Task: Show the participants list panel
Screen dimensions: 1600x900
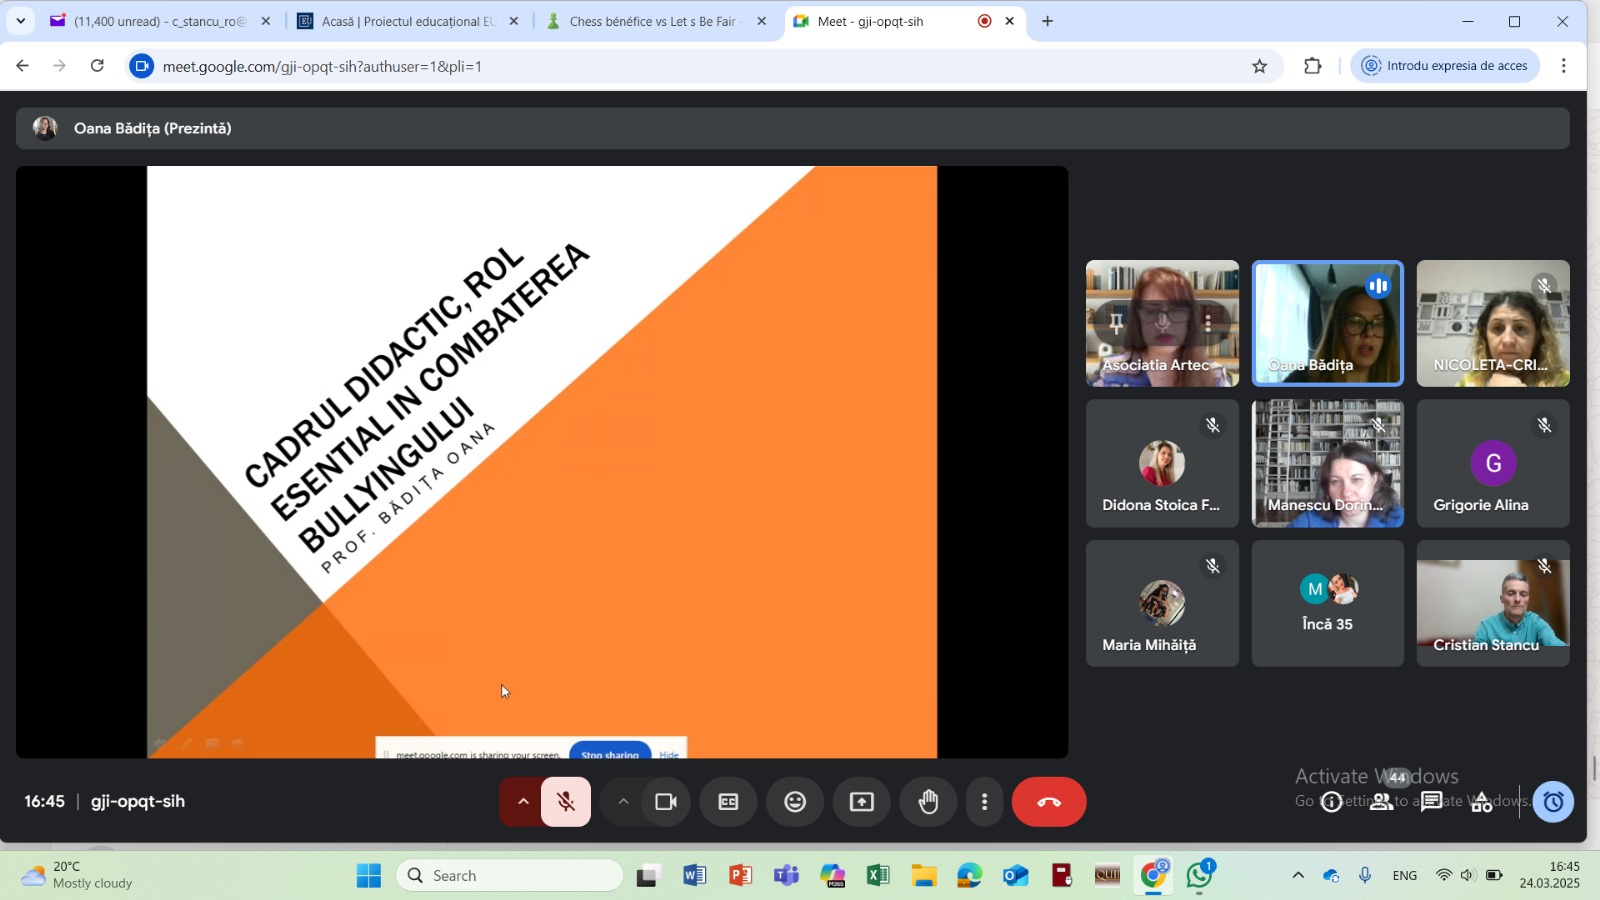Action: click(1381, 802)
